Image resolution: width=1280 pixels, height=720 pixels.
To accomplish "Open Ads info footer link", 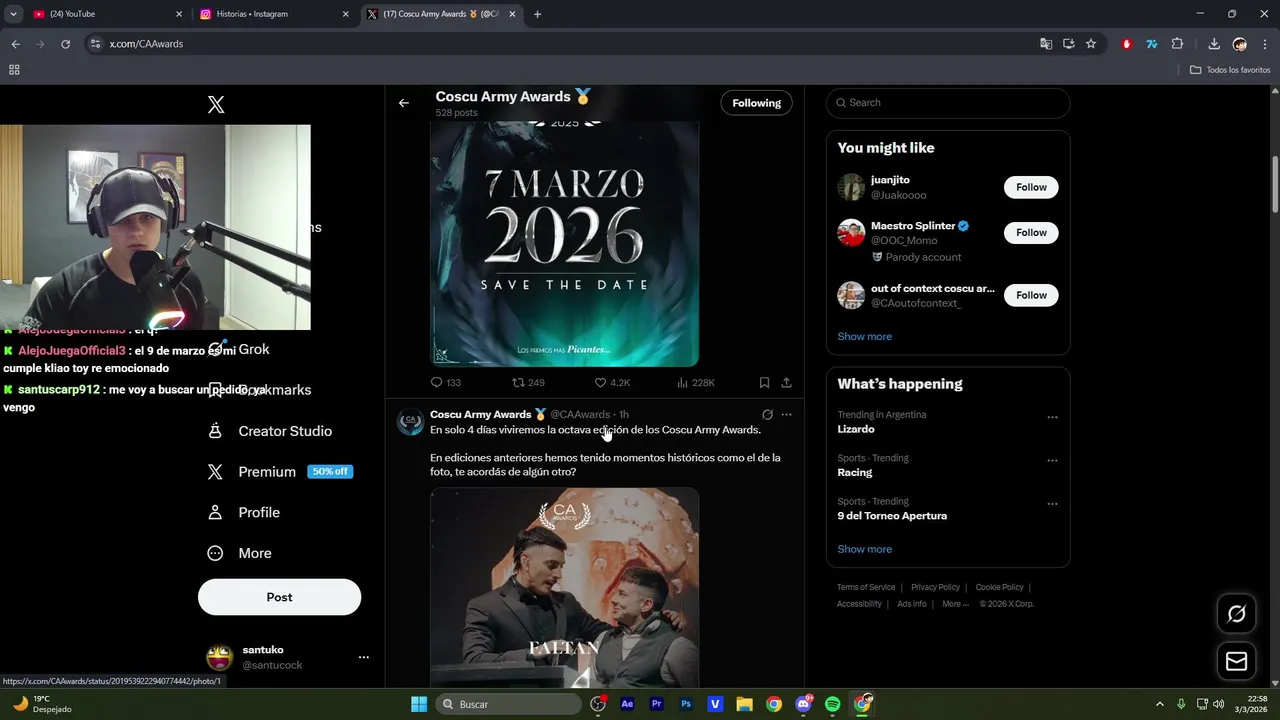I will [x=912, y=604].
